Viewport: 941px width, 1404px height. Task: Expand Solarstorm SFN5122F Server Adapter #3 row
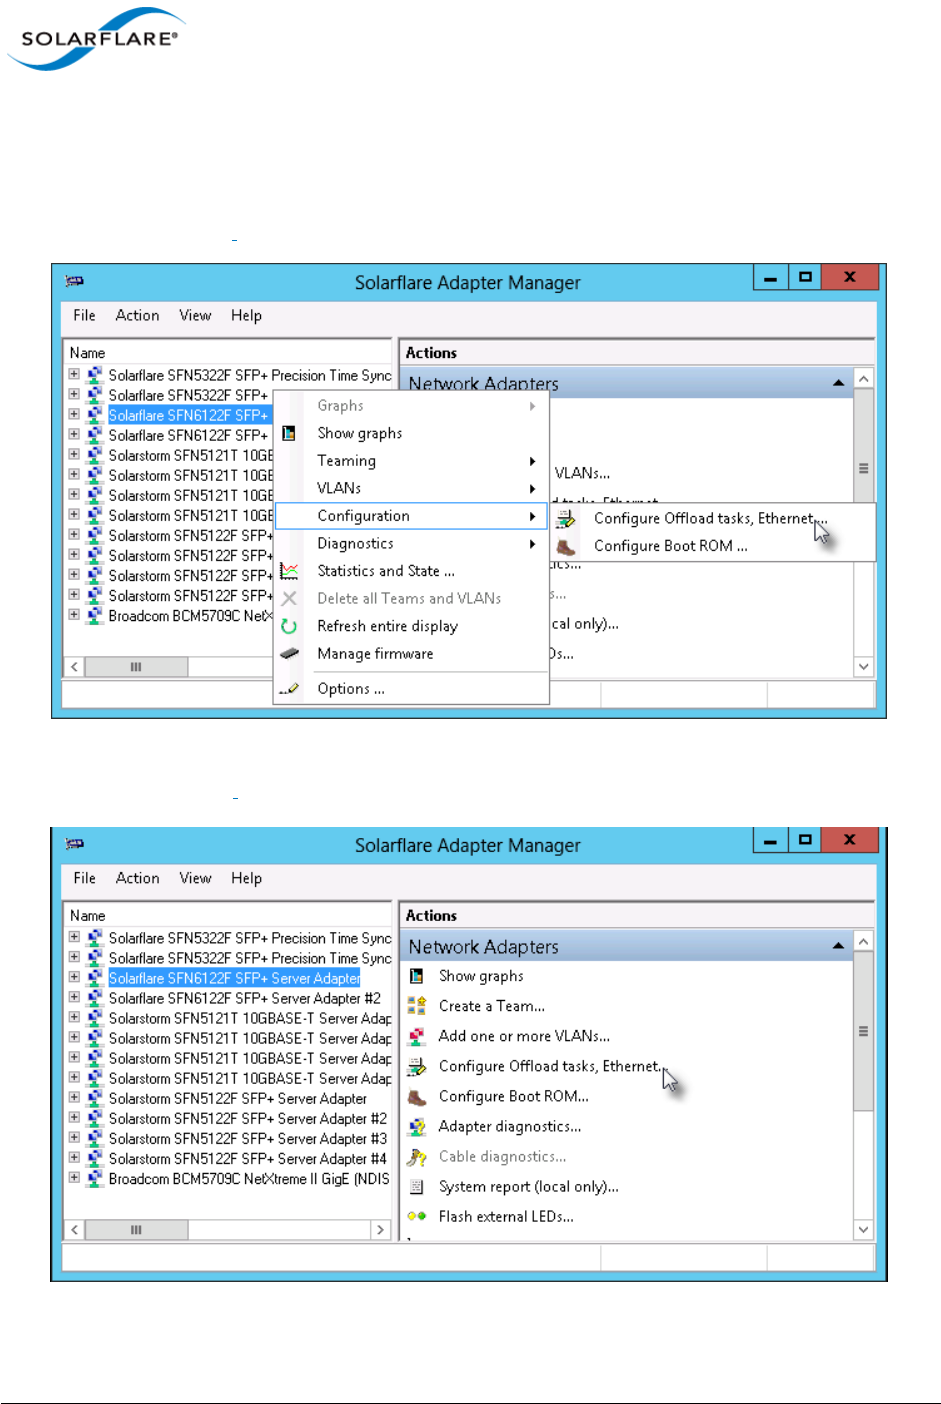click(x=74, y=1137)
